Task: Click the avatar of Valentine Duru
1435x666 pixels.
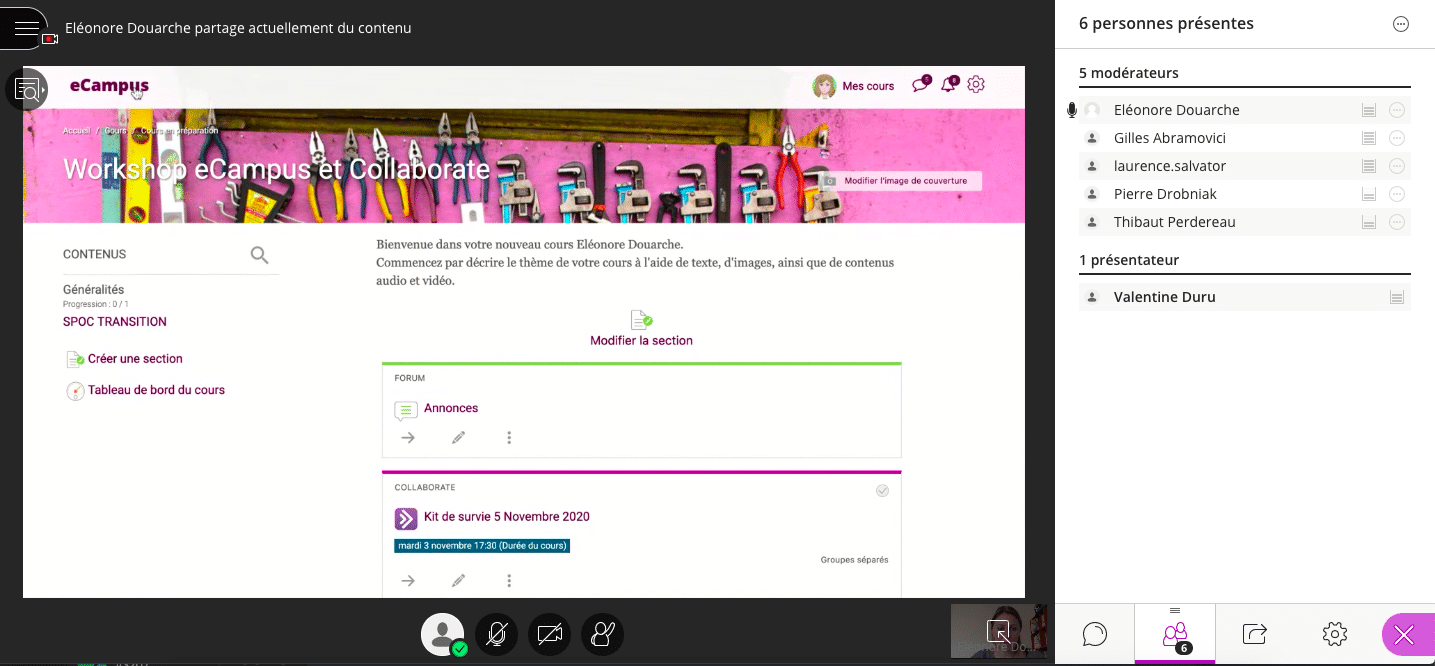Action: pos(1092,297)
